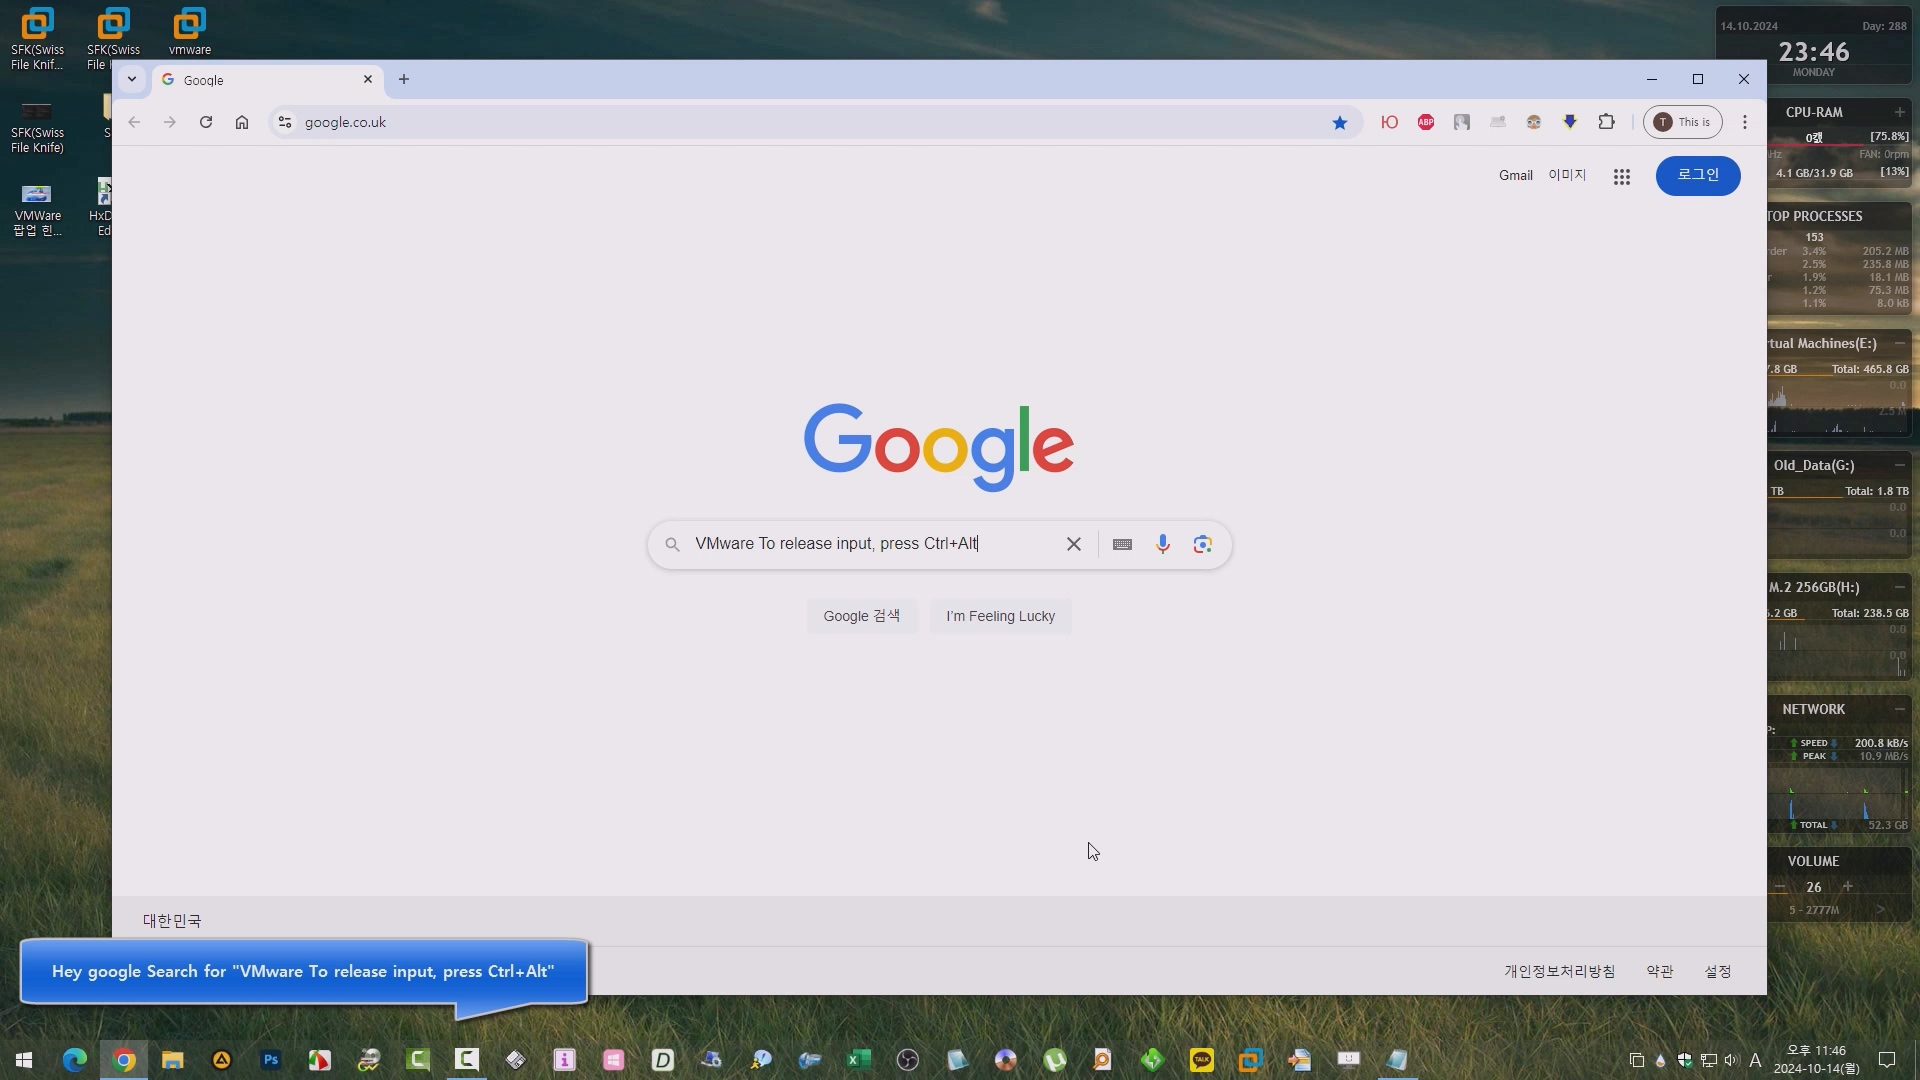View site information icon in address bar

pos(285,122)
